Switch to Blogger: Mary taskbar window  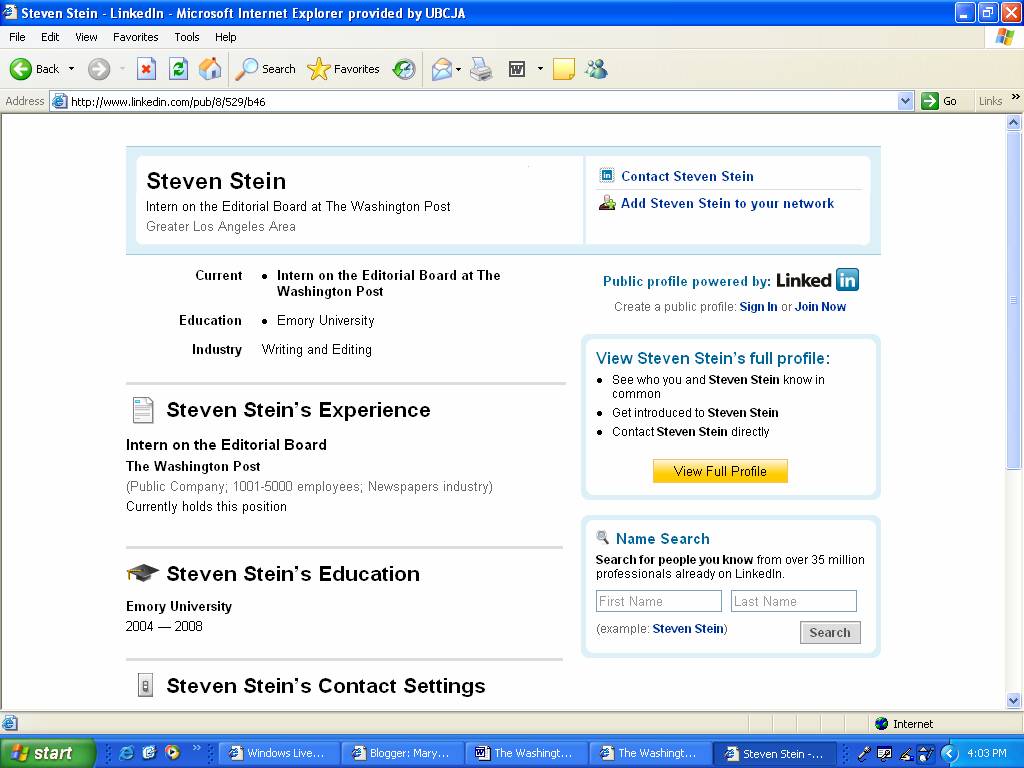tap(403, 753)
